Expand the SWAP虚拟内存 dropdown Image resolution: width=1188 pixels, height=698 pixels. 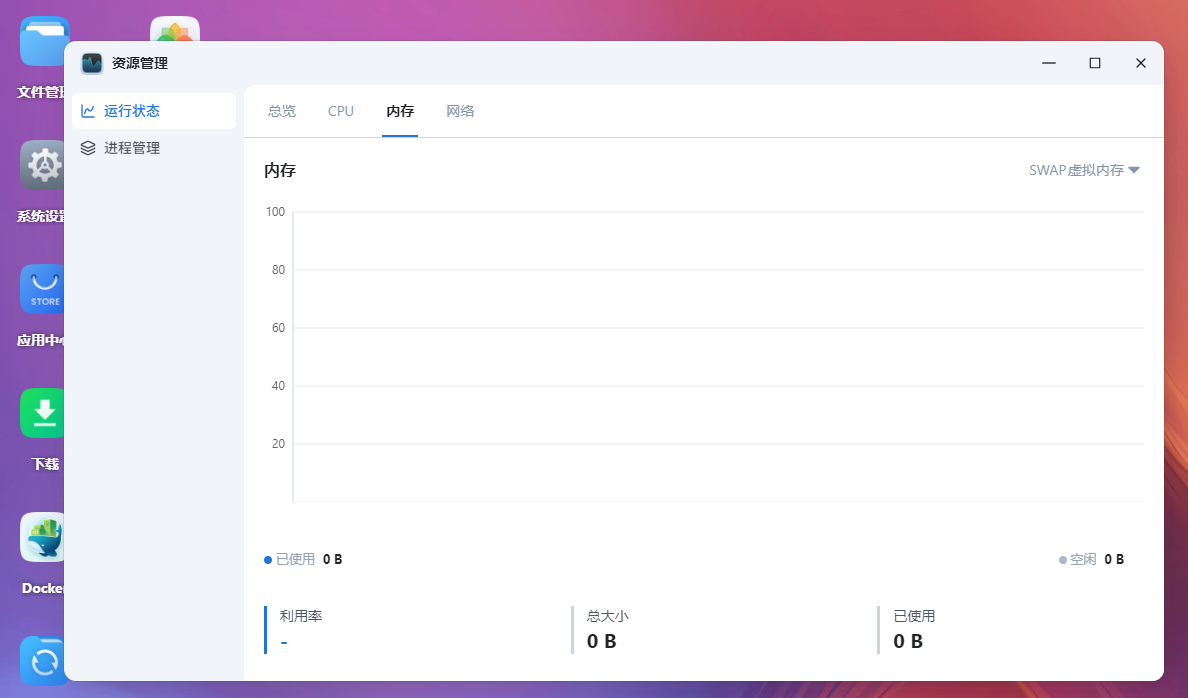(x=1084, y=170)
